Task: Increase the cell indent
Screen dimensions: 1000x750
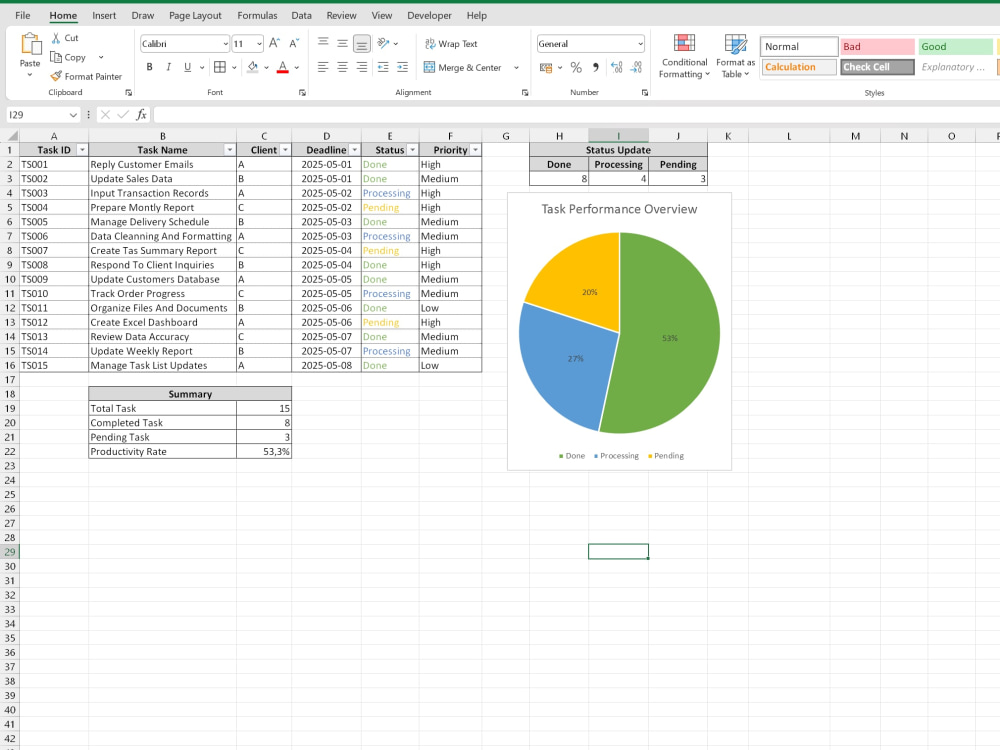Action: [402, 67]
